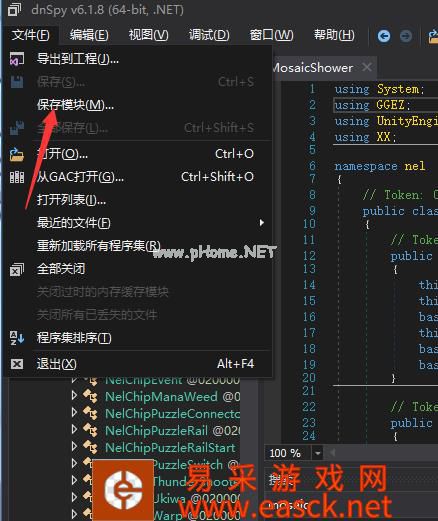Click the open folder icon beside 打开(O)

(17, 154)
